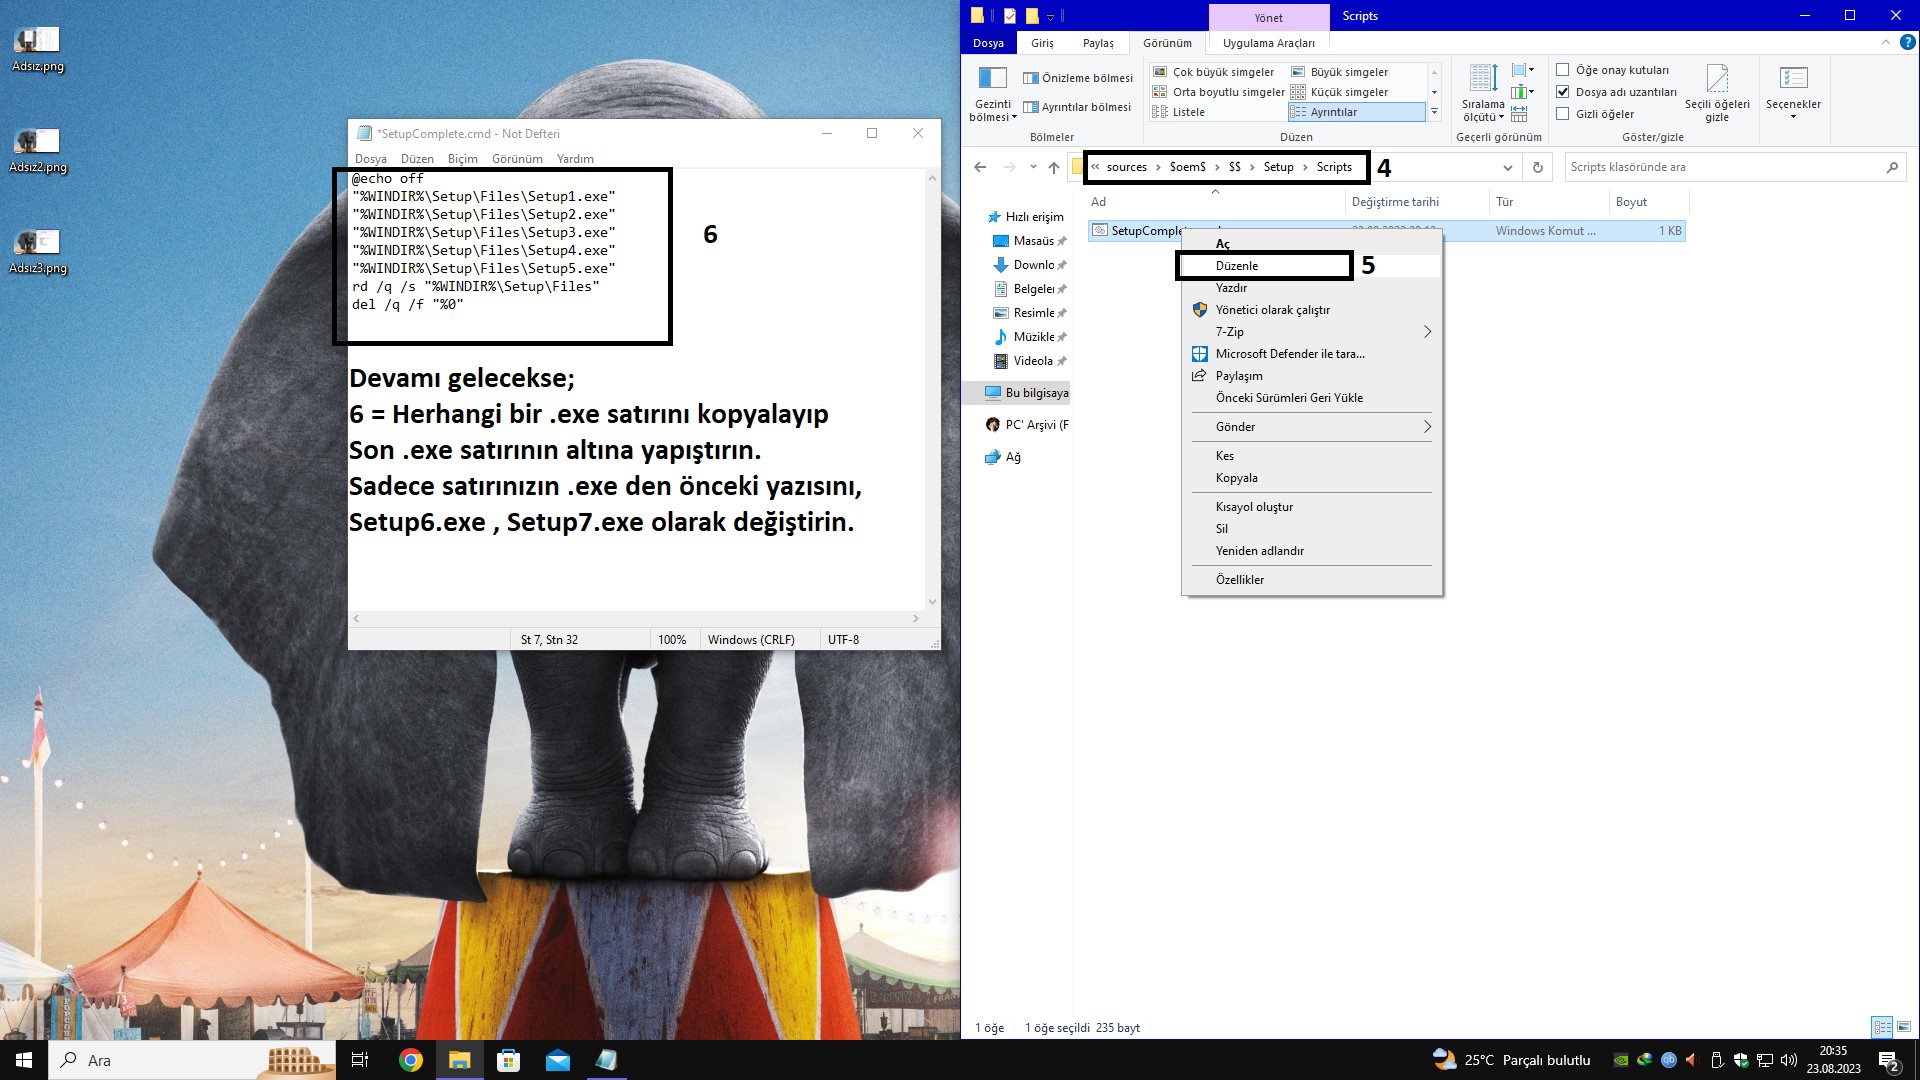Toggle Dosya adı uzantıları checkbox
This screenshot has width=1920, height=1080.
[x=1562, y=92]
